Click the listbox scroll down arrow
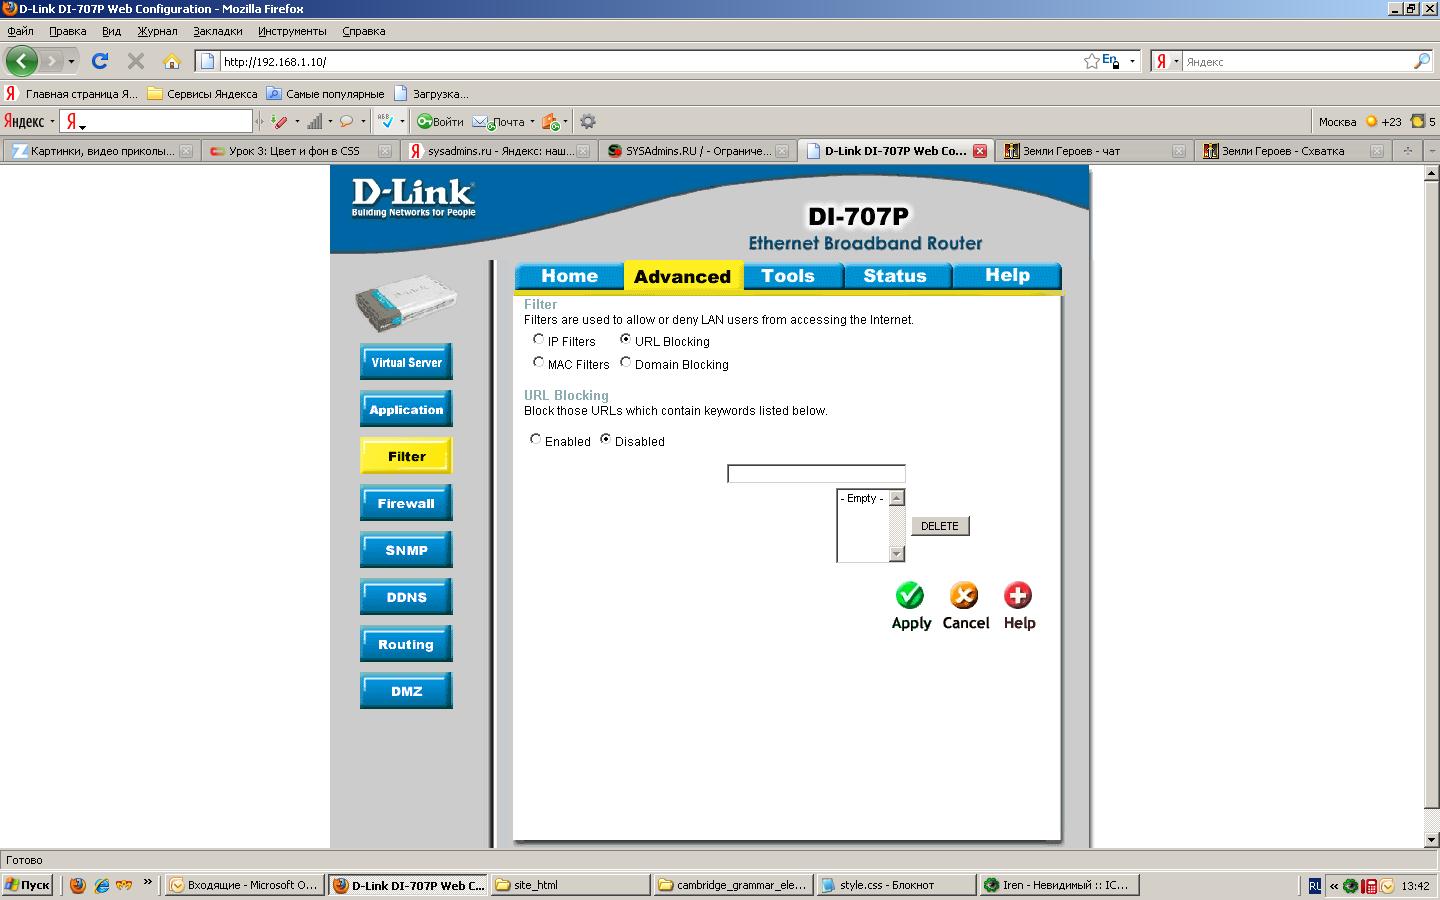The image size is (1440, 900). pos(897,554)
